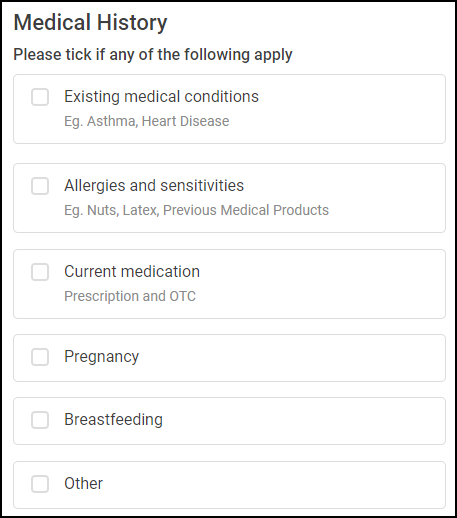The height and width of the screenshot is (518, 457).
Task: Click the Existing medical conditions label text
Action: pyautogui.click(x=161, y=97)
